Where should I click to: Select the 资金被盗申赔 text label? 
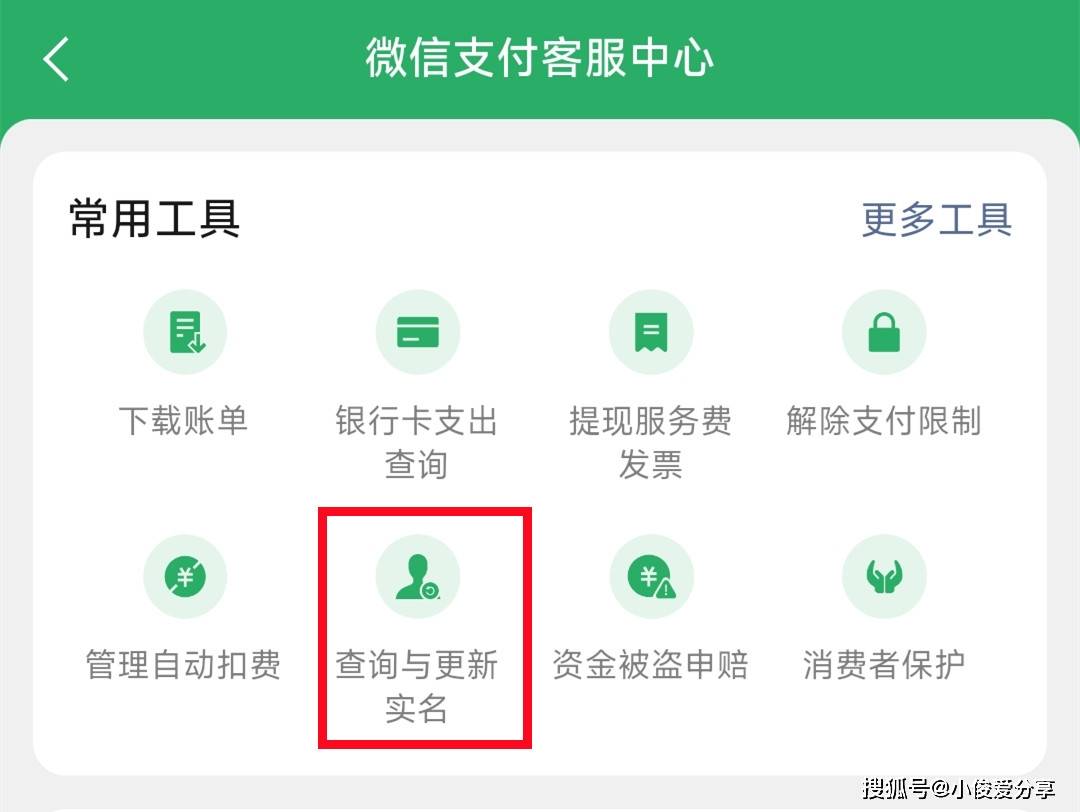pos(650,665)
